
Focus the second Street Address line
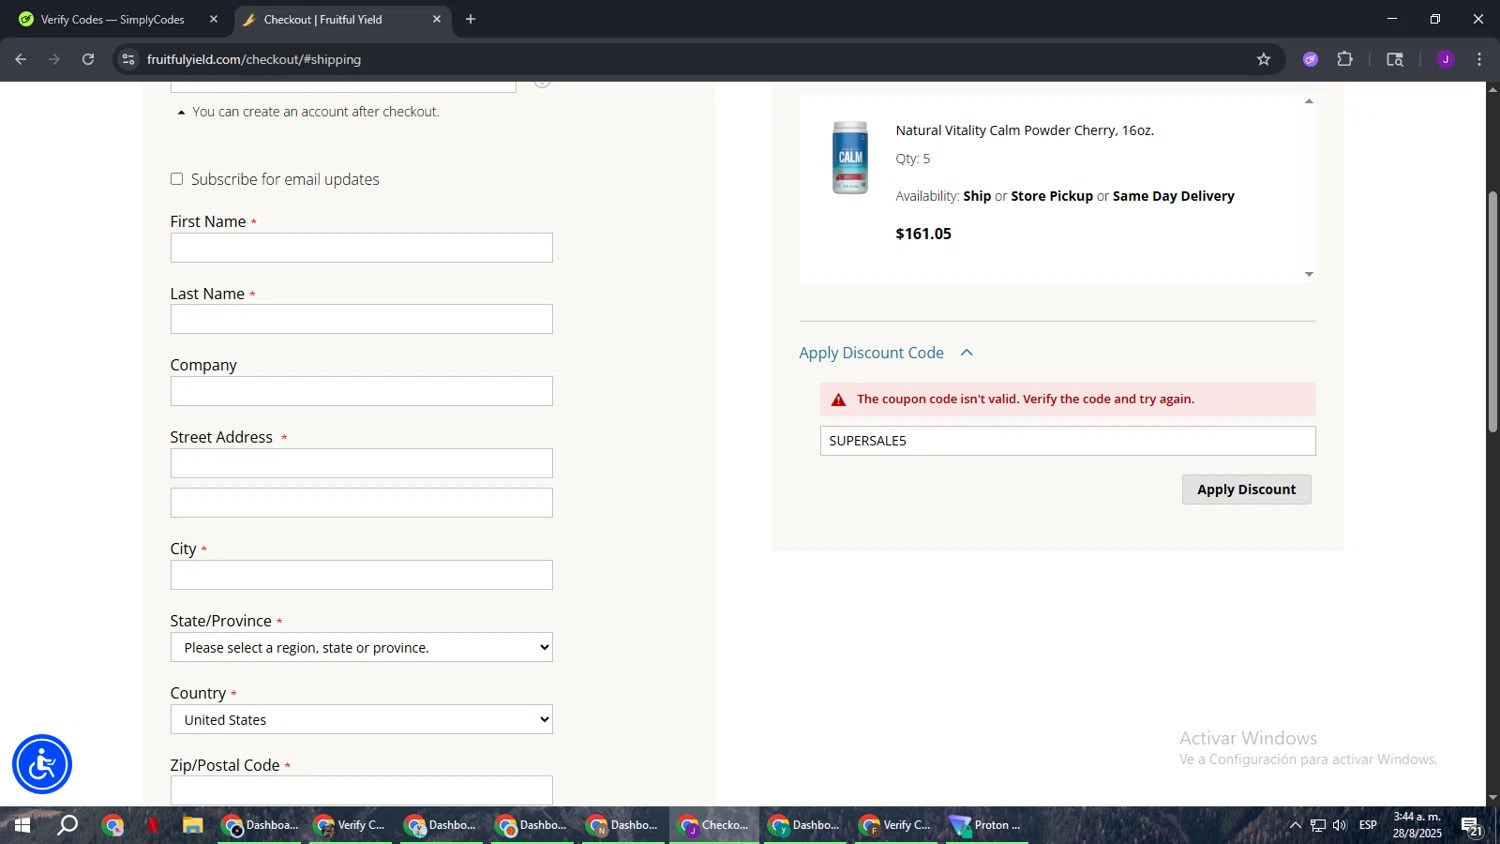click(x=361, y=503)
